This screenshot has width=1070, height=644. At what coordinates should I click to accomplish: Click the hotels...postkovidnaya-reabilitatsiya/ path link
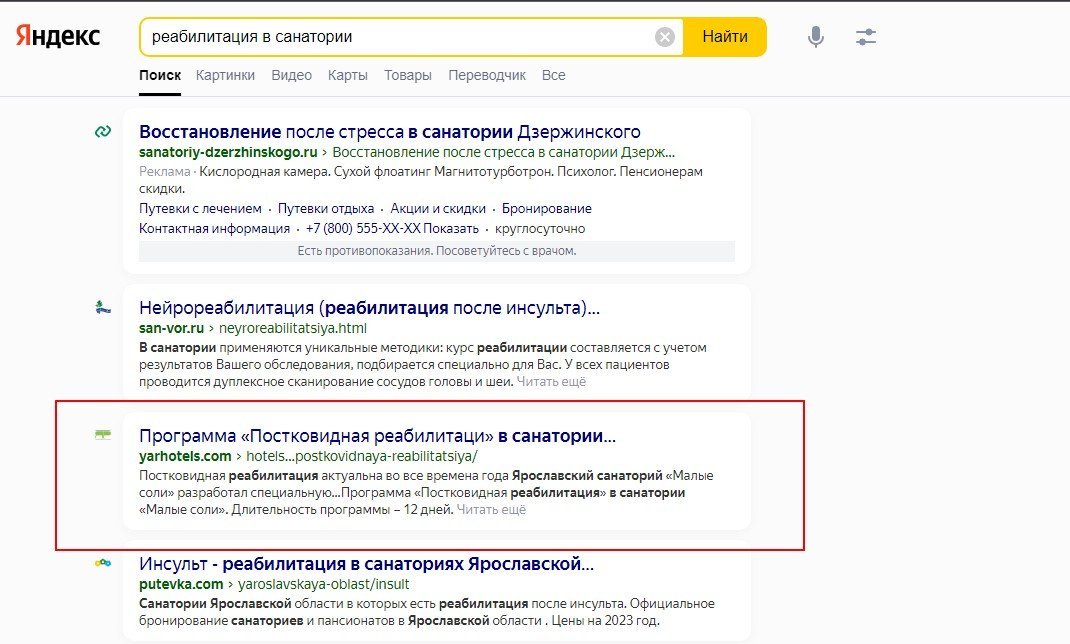pyautogui.click(x=362, y=456)
